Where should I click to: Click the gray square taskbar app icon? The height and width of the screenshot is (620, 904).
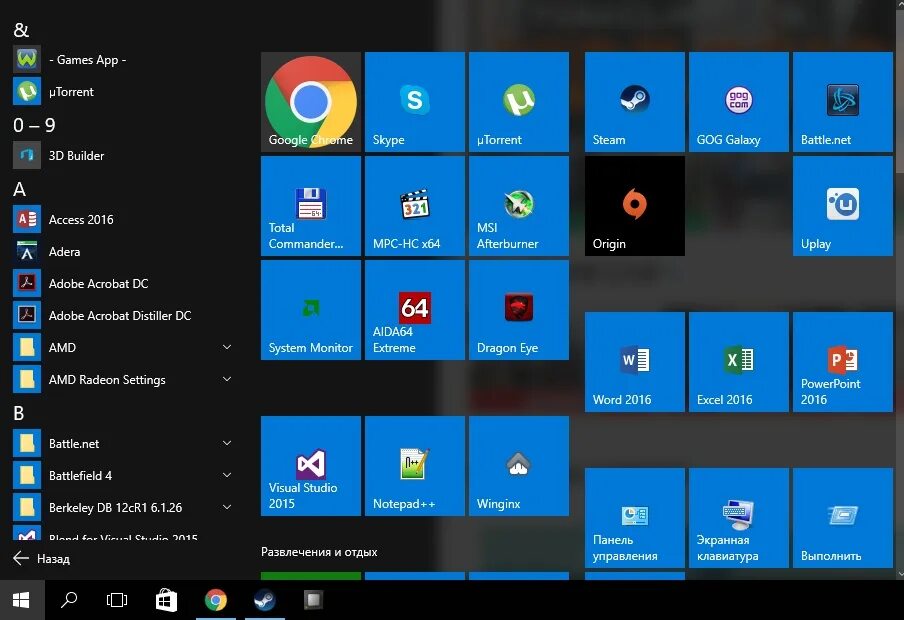[314, 600]
